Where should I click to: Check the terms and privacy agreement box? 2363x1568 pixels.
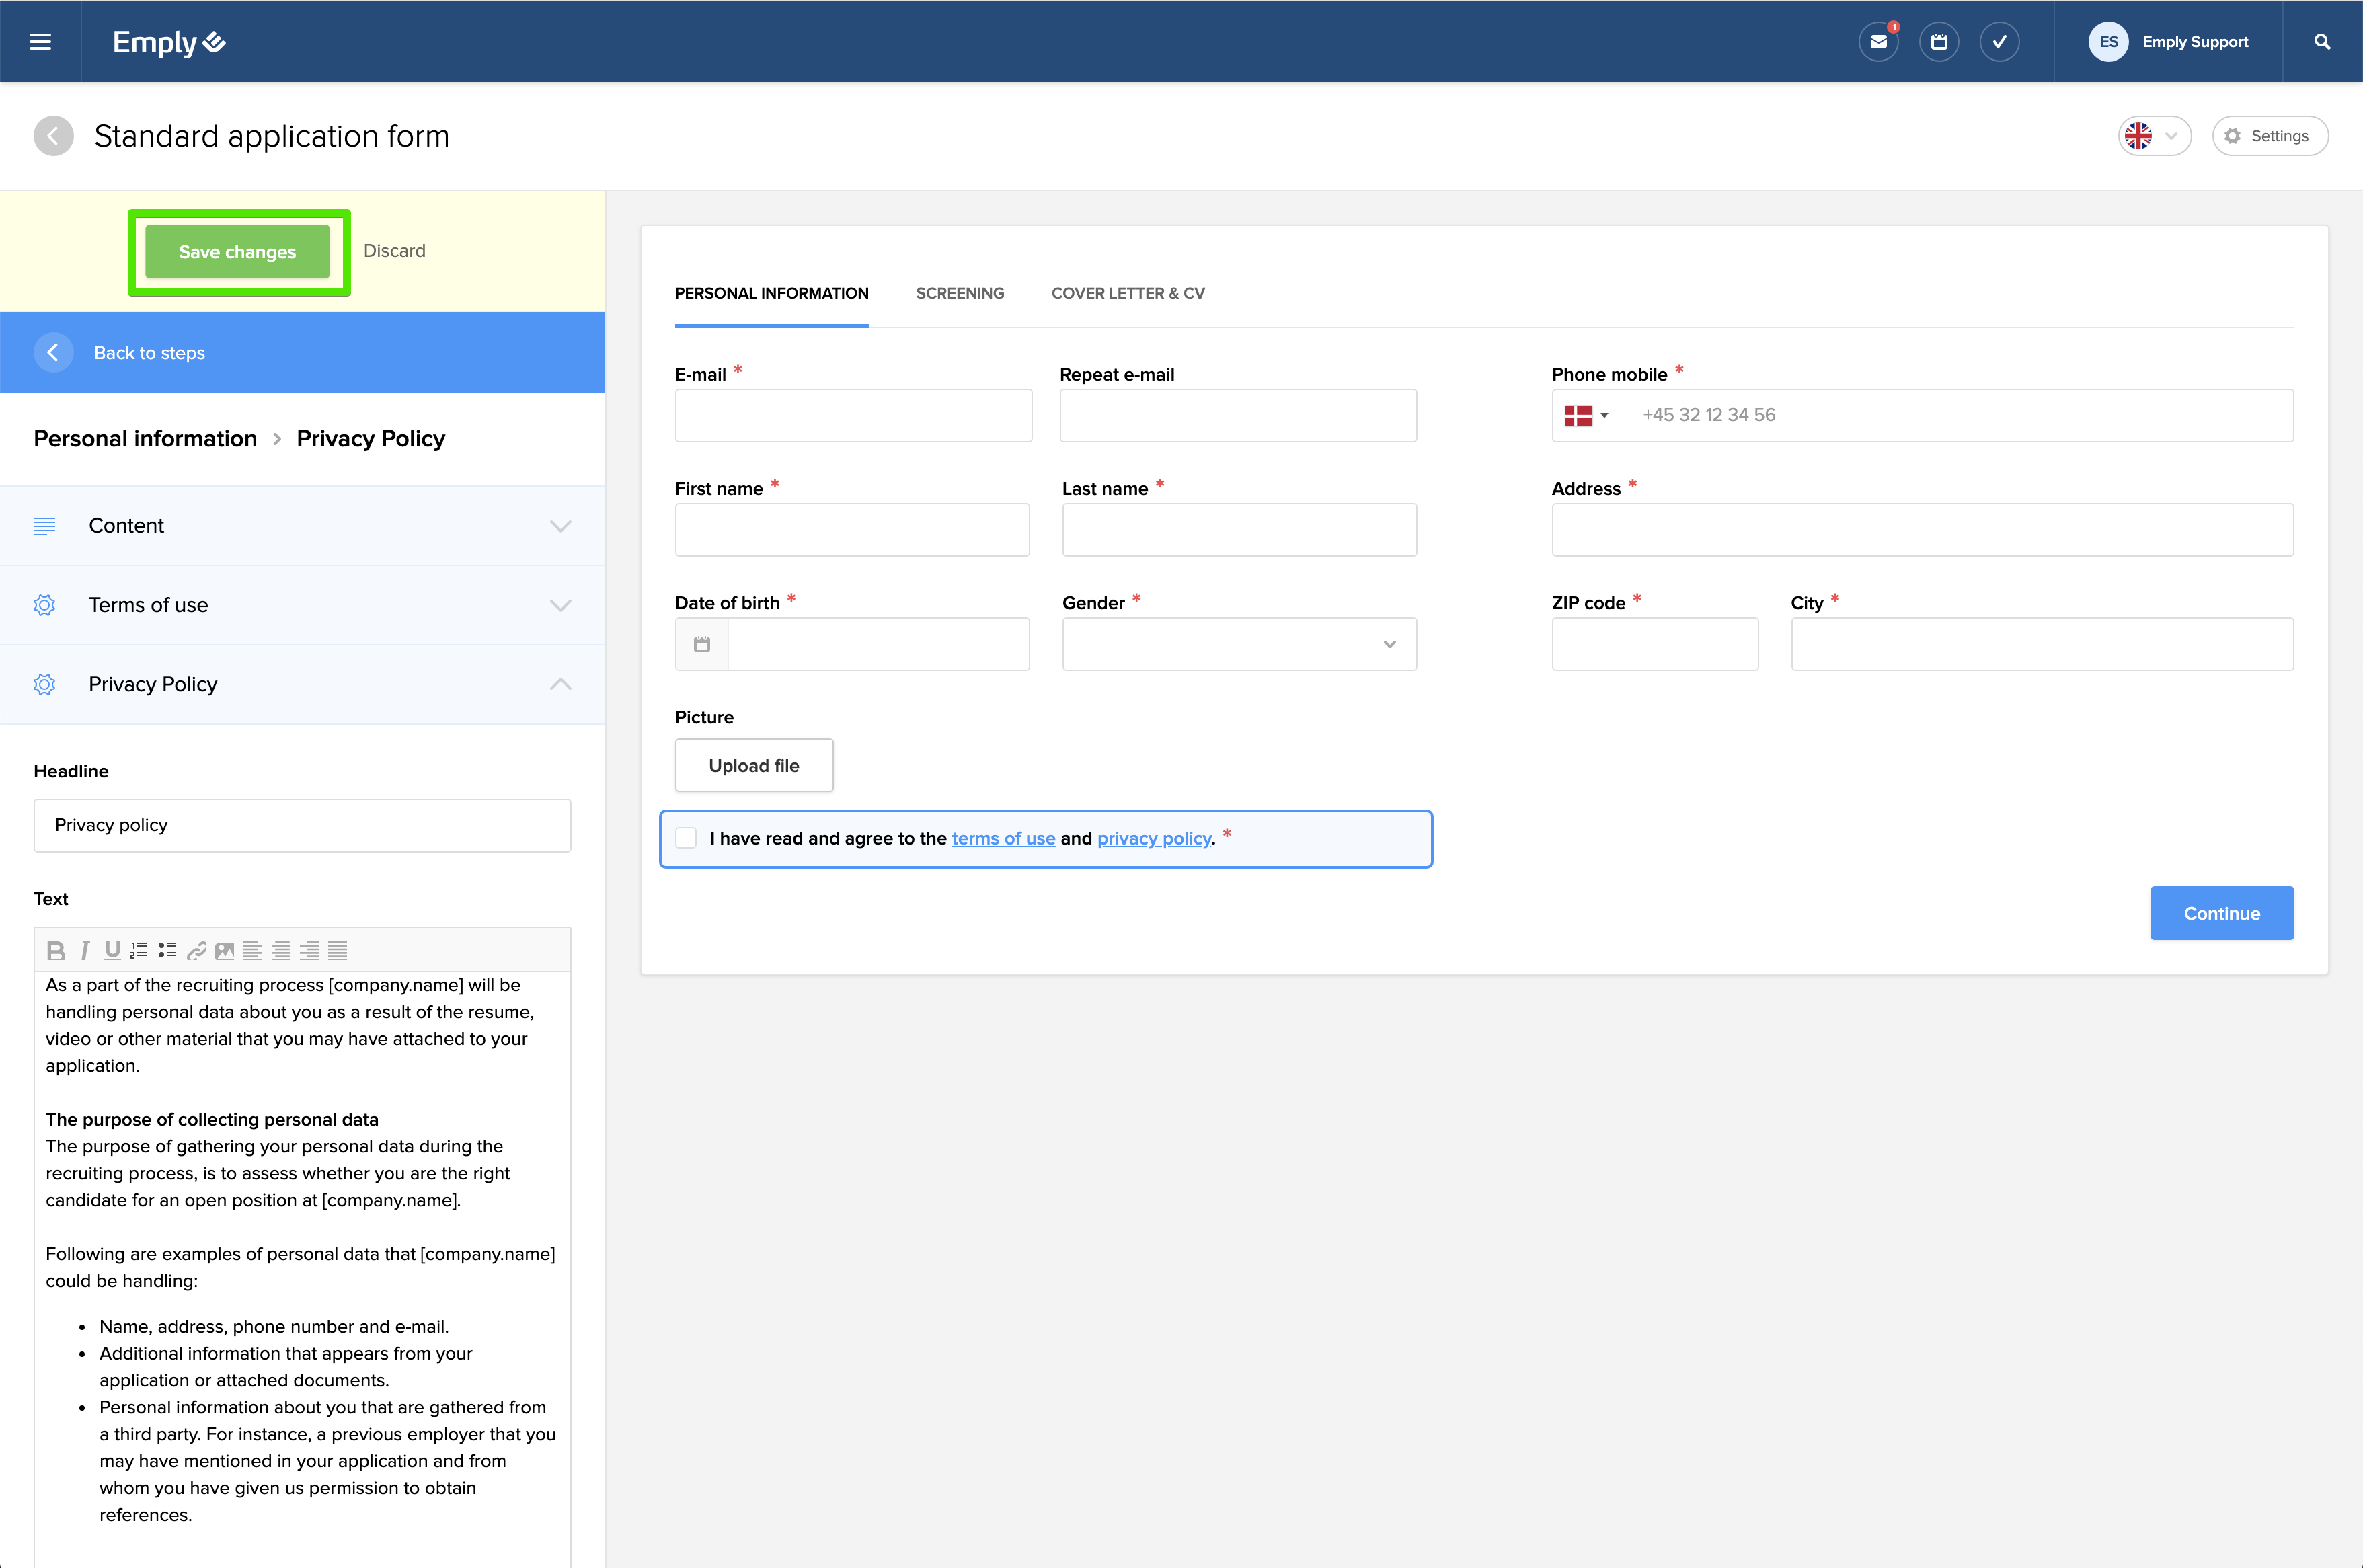coord(686,838)
